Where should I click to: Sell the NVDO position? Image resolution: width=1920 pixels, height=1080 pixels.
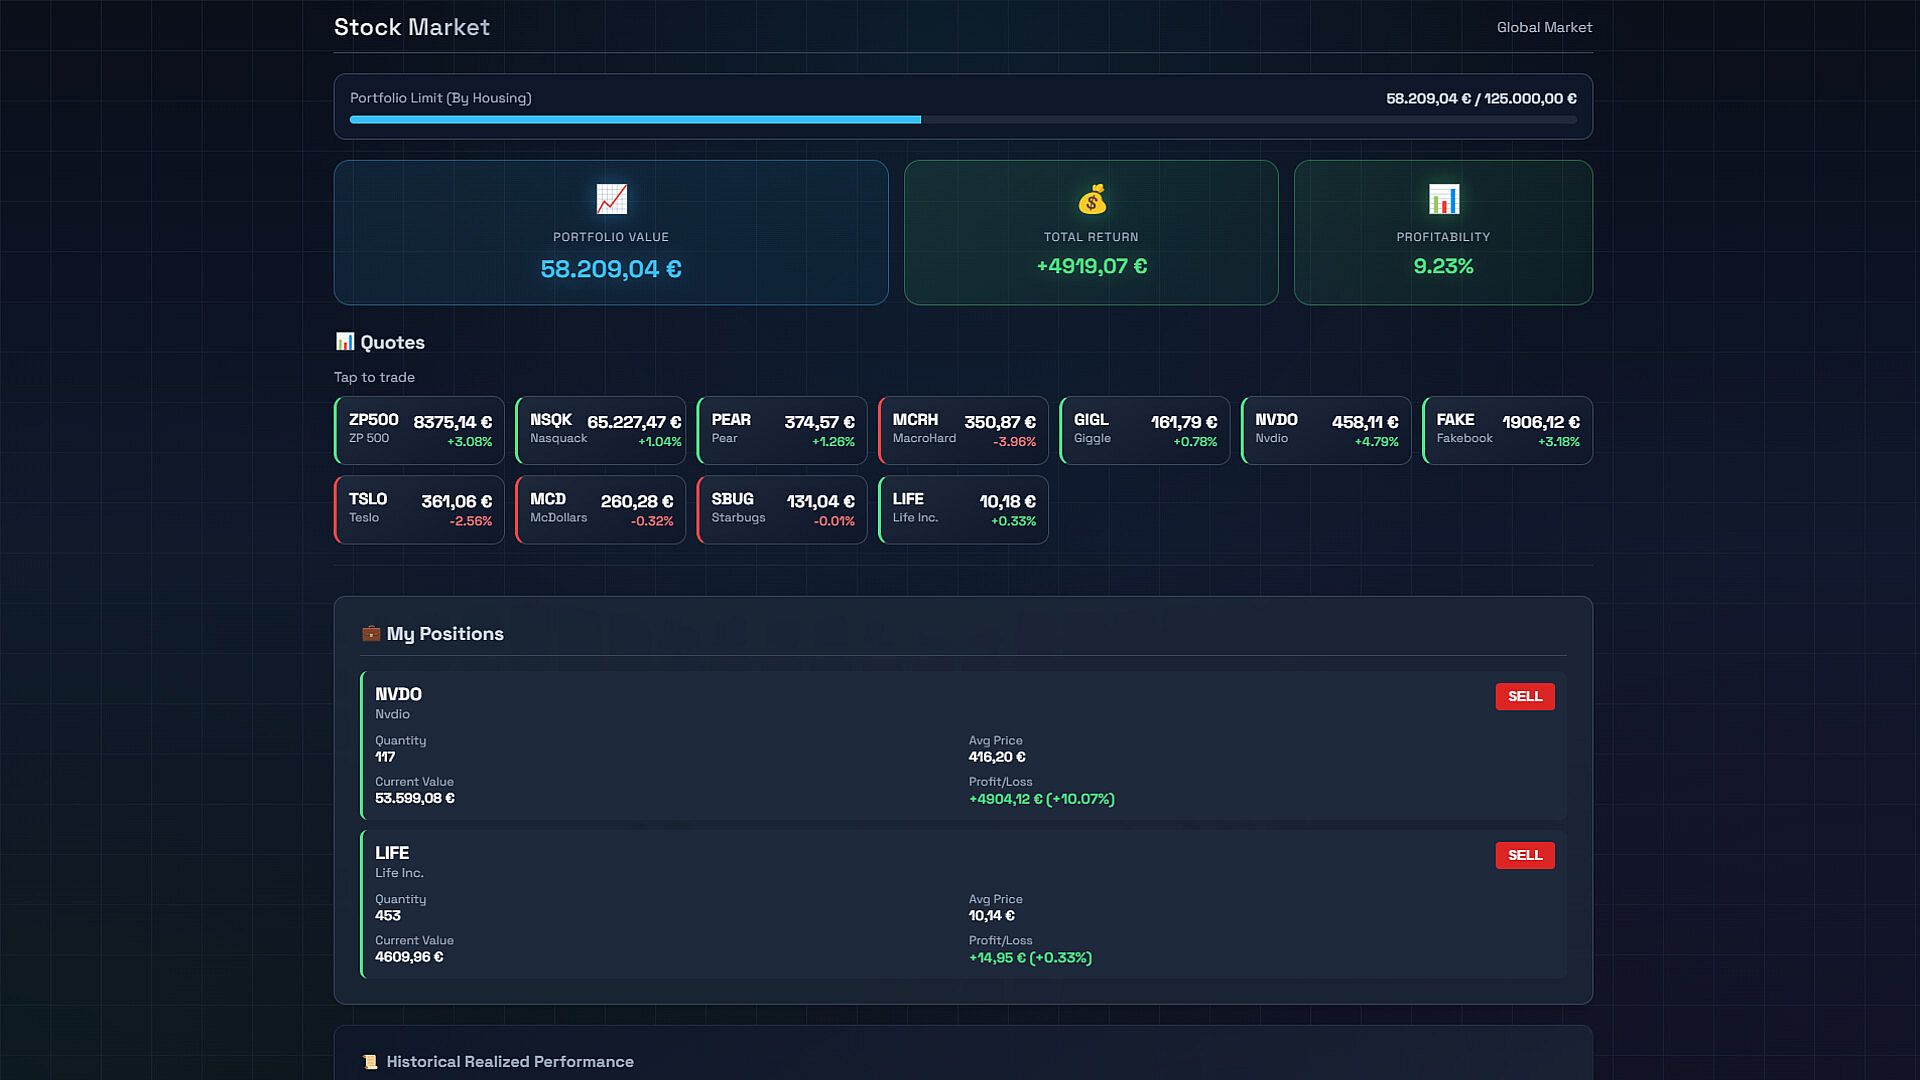point(1524,696)
